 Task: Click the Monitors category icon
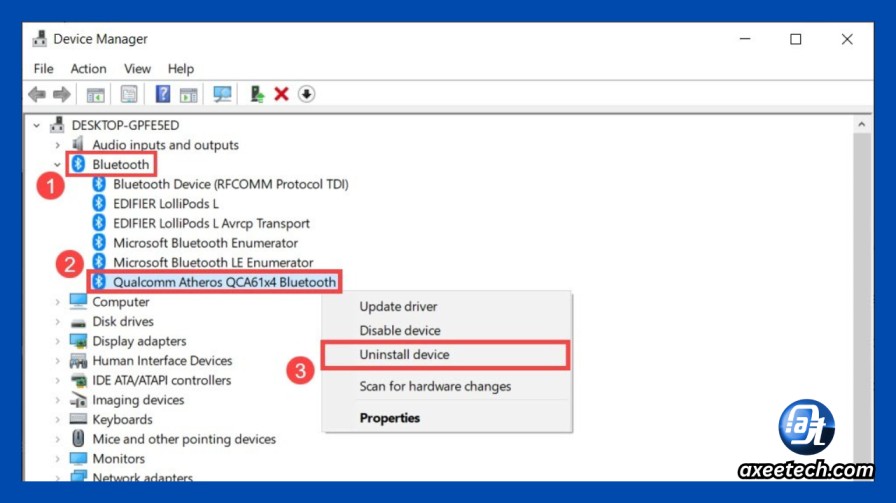[78, 458]
